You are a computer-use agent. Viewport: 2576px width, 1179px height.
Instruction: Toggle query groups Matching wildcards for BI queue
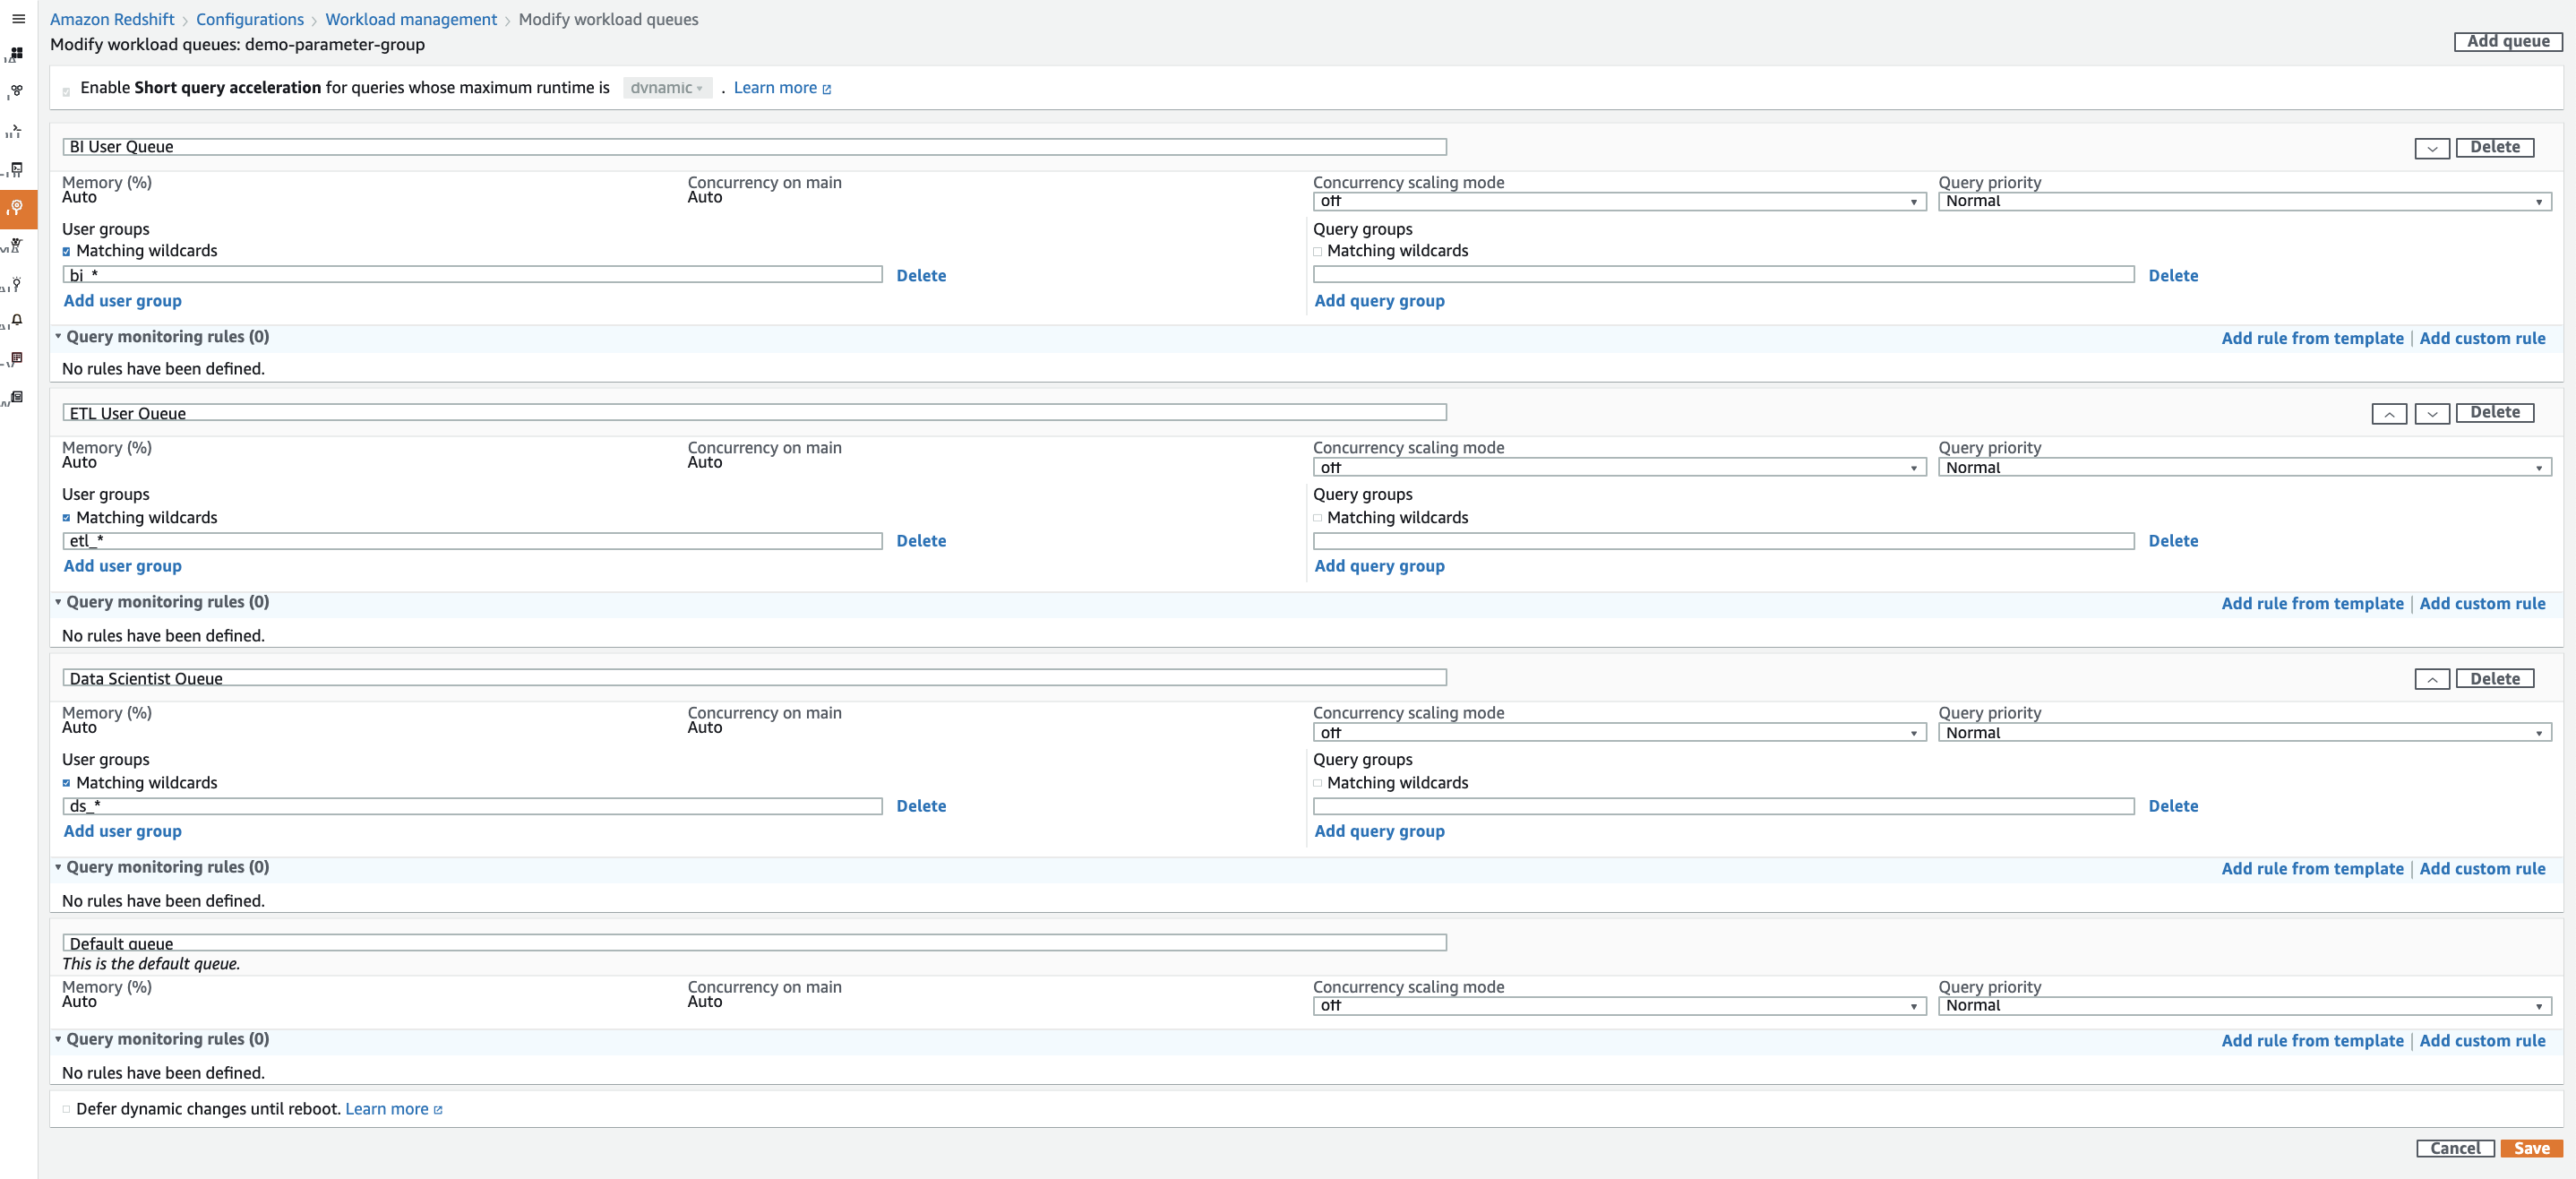tap(1317, 252)
